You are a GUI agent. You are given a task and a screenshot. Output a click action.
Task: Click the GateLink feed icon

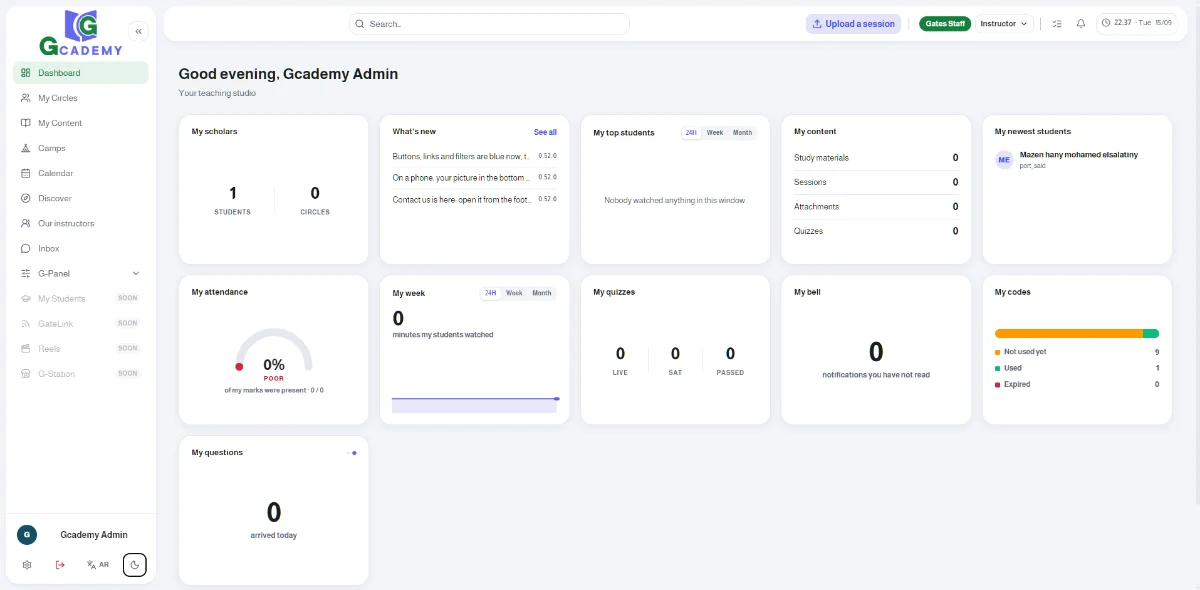click(26, 323)
